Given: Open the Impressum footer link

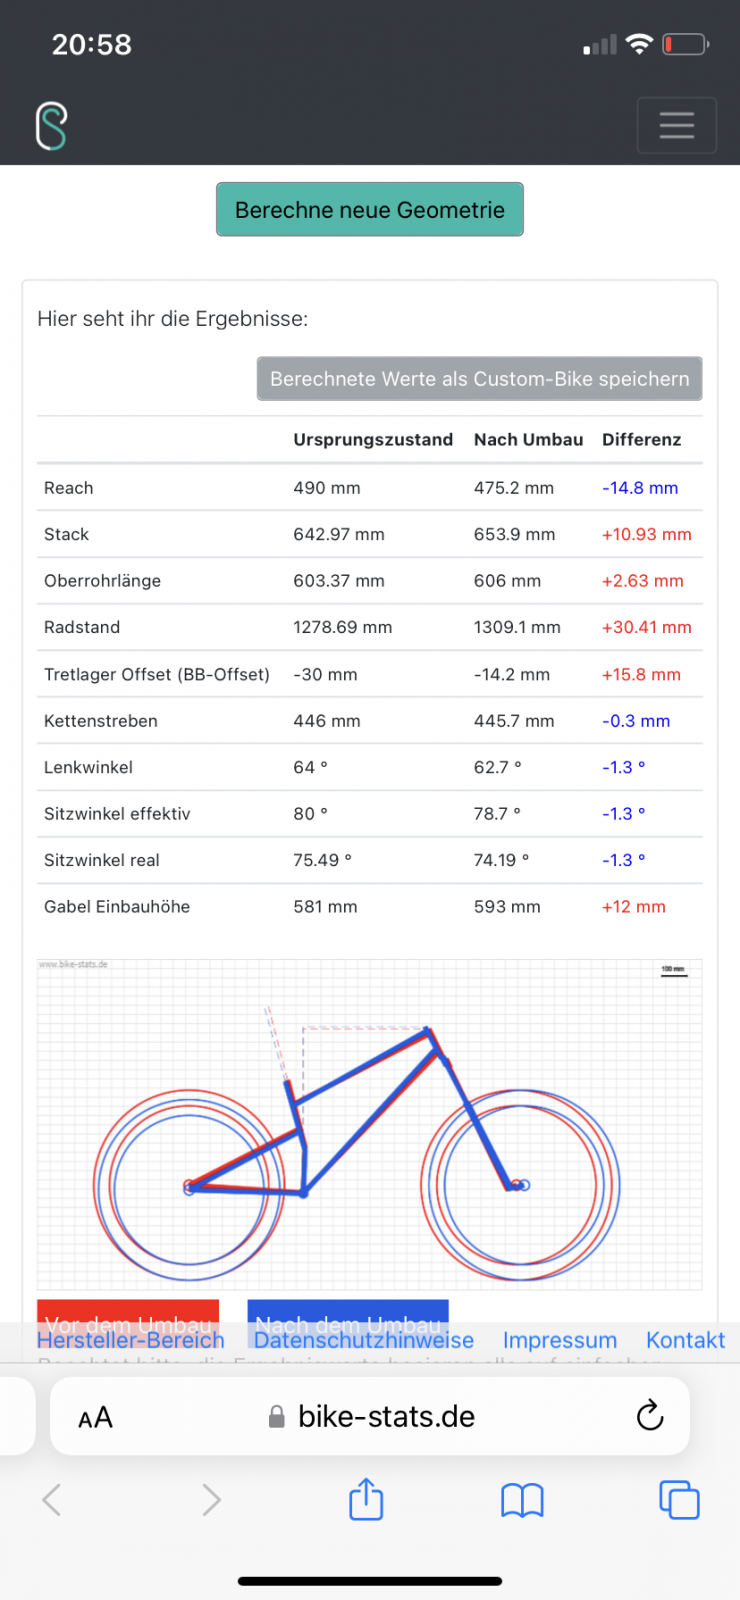Looking at the screenshot, I should pyautogui.click(x=559, y=1341).
